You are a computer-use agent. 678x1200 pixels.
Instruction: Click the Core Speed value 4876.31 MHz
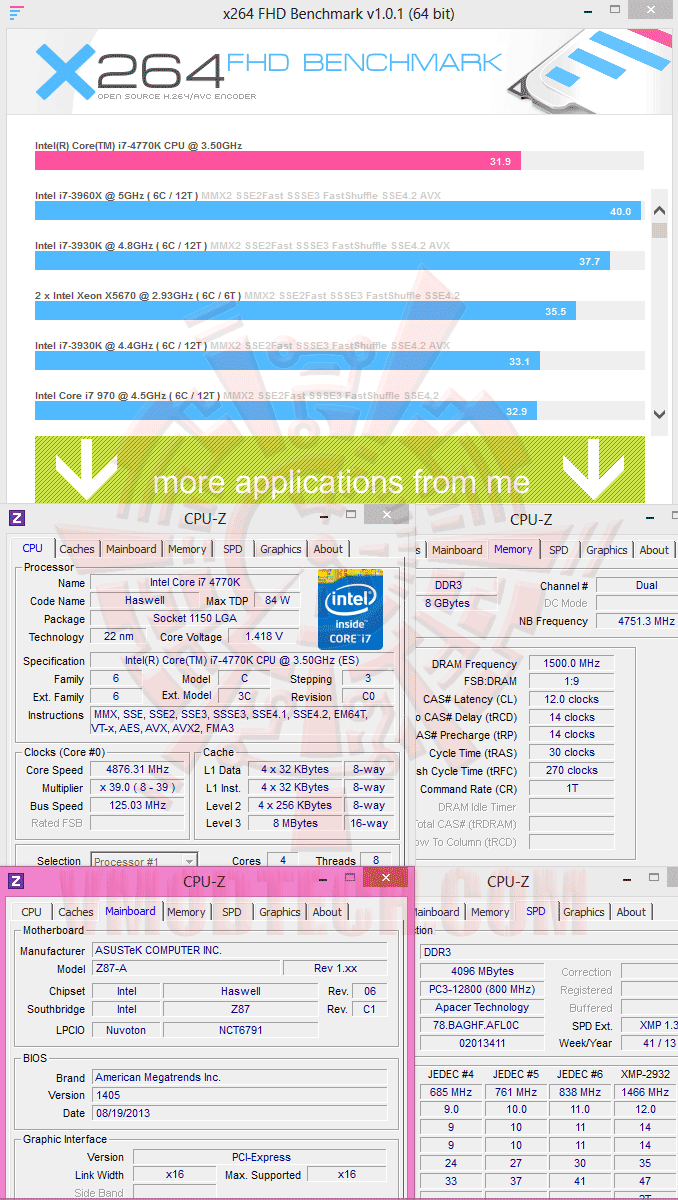(x=137, y=770)
